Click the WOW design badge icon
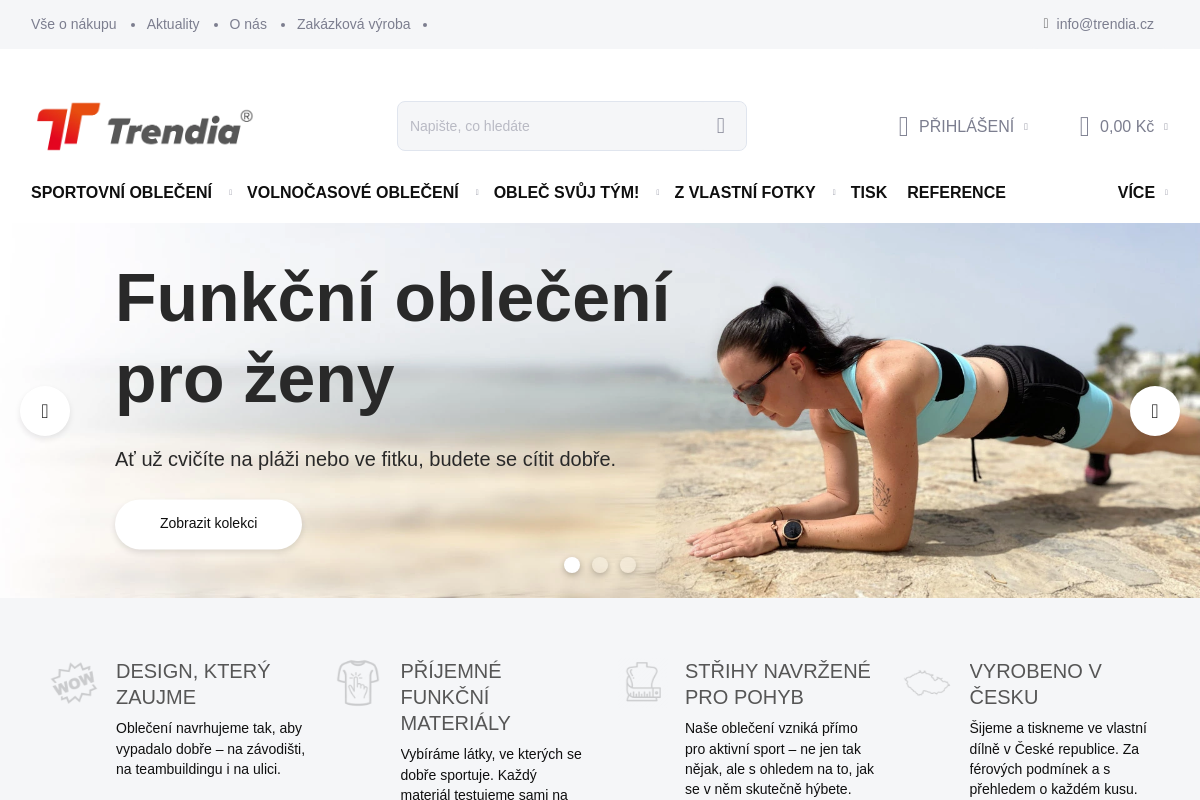Viewport: 1200px width, 800px height. (74, 683)
